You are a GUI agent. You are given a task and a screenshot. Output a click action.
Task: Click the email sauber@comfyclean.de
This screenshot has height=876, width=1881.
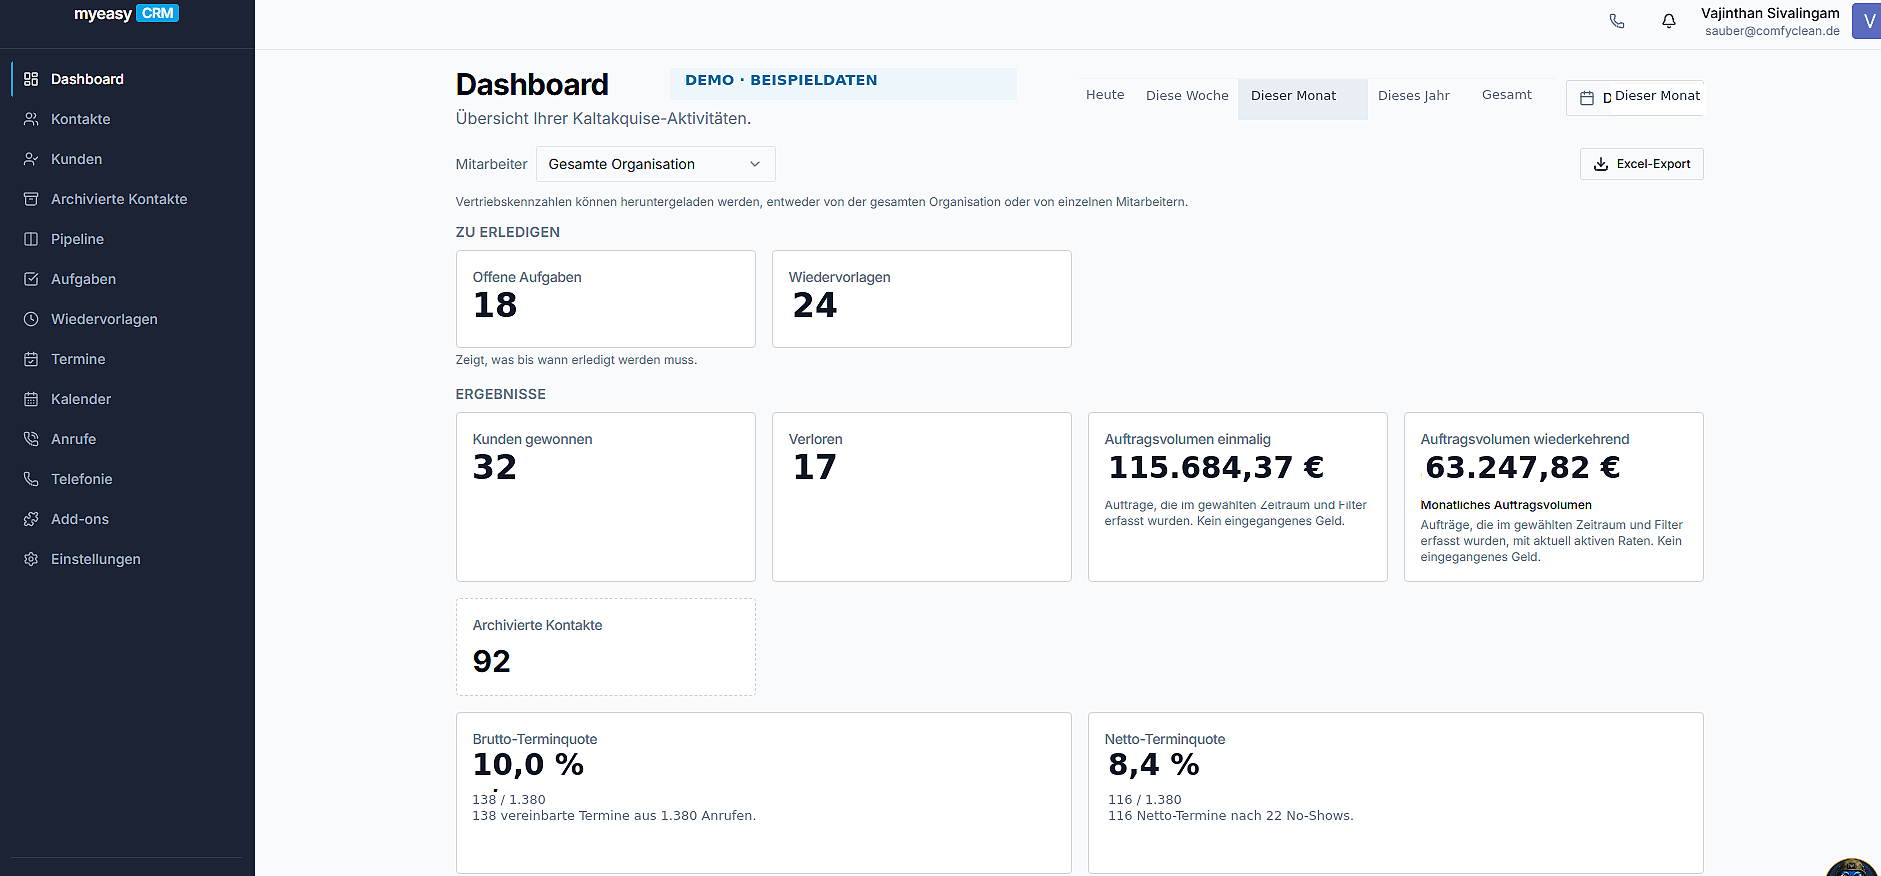(1772, 31)
